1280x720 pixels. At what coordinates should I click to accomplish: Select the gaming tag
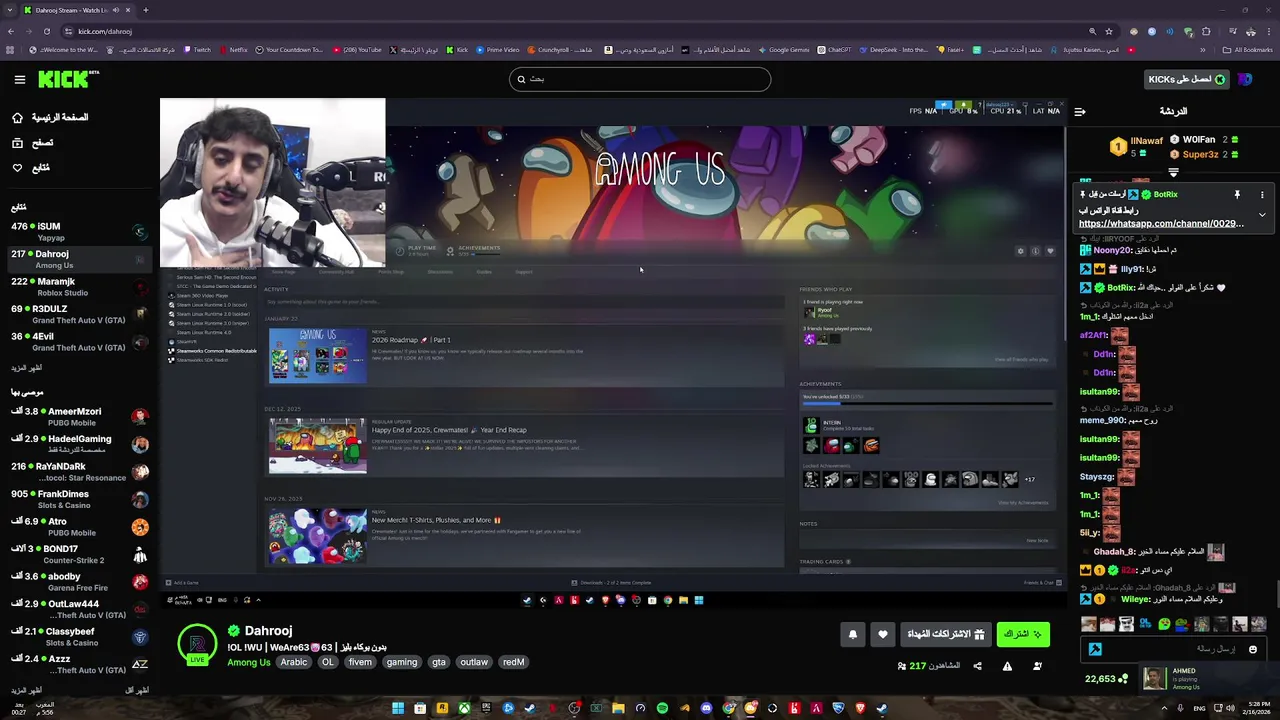click(x=402, y=662)
